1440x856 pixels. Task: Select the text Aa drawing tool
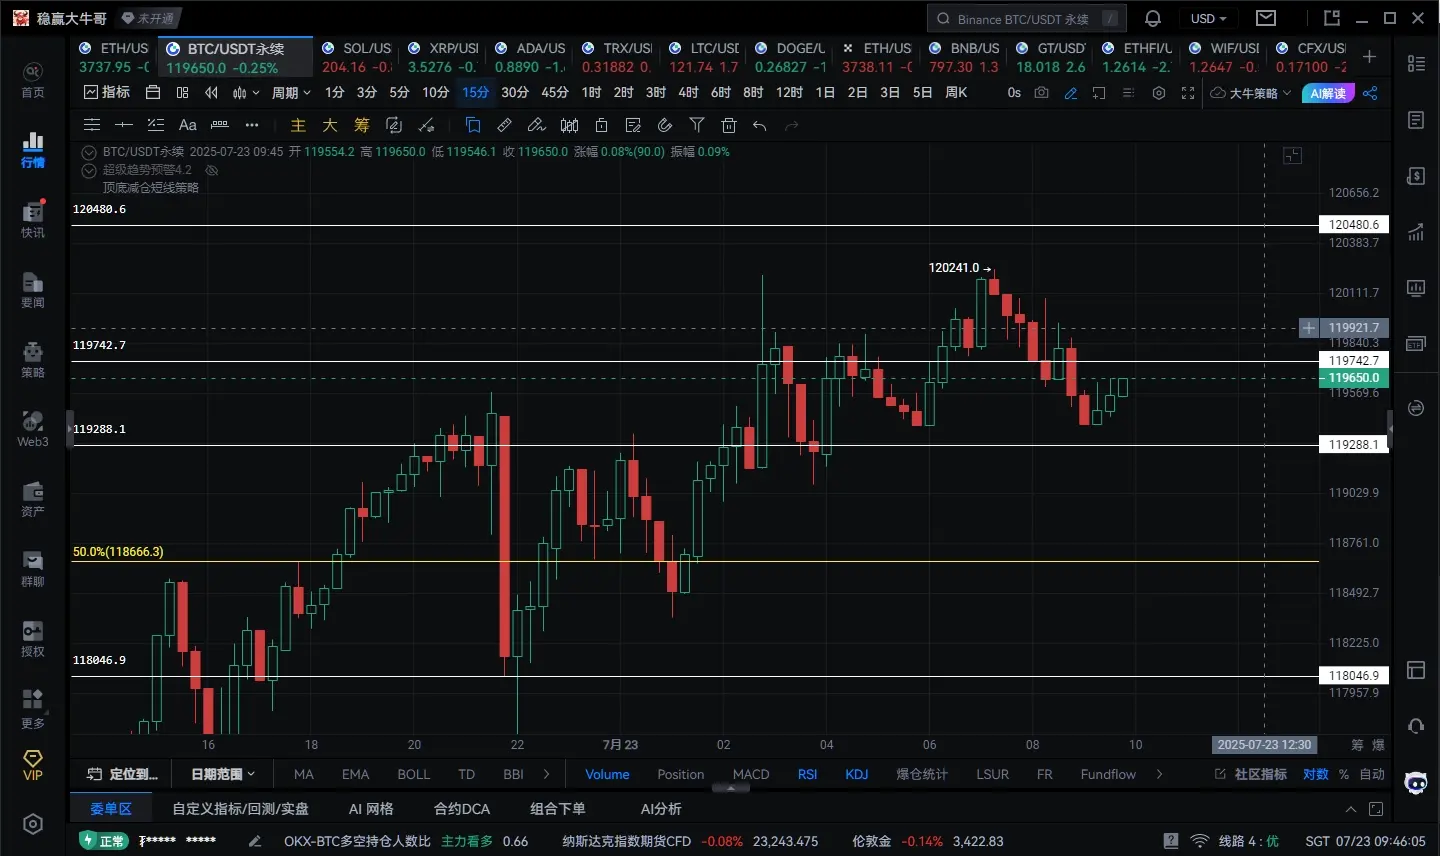[187, 125]
